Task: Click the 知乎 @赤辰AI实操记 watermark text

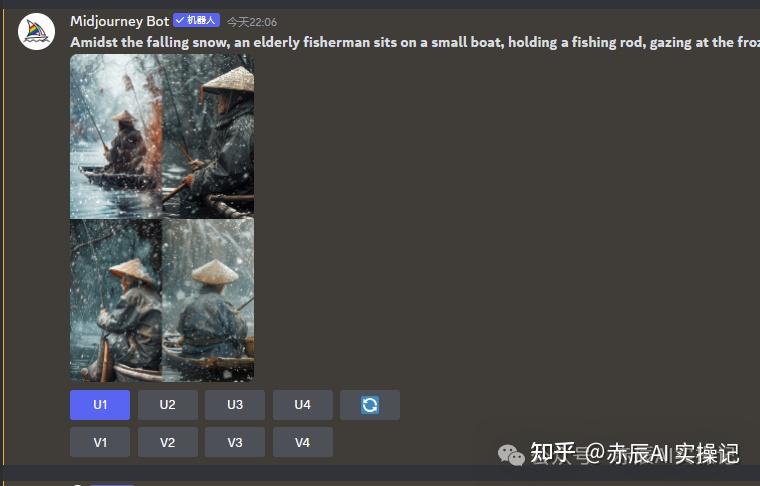Action: 634,454
